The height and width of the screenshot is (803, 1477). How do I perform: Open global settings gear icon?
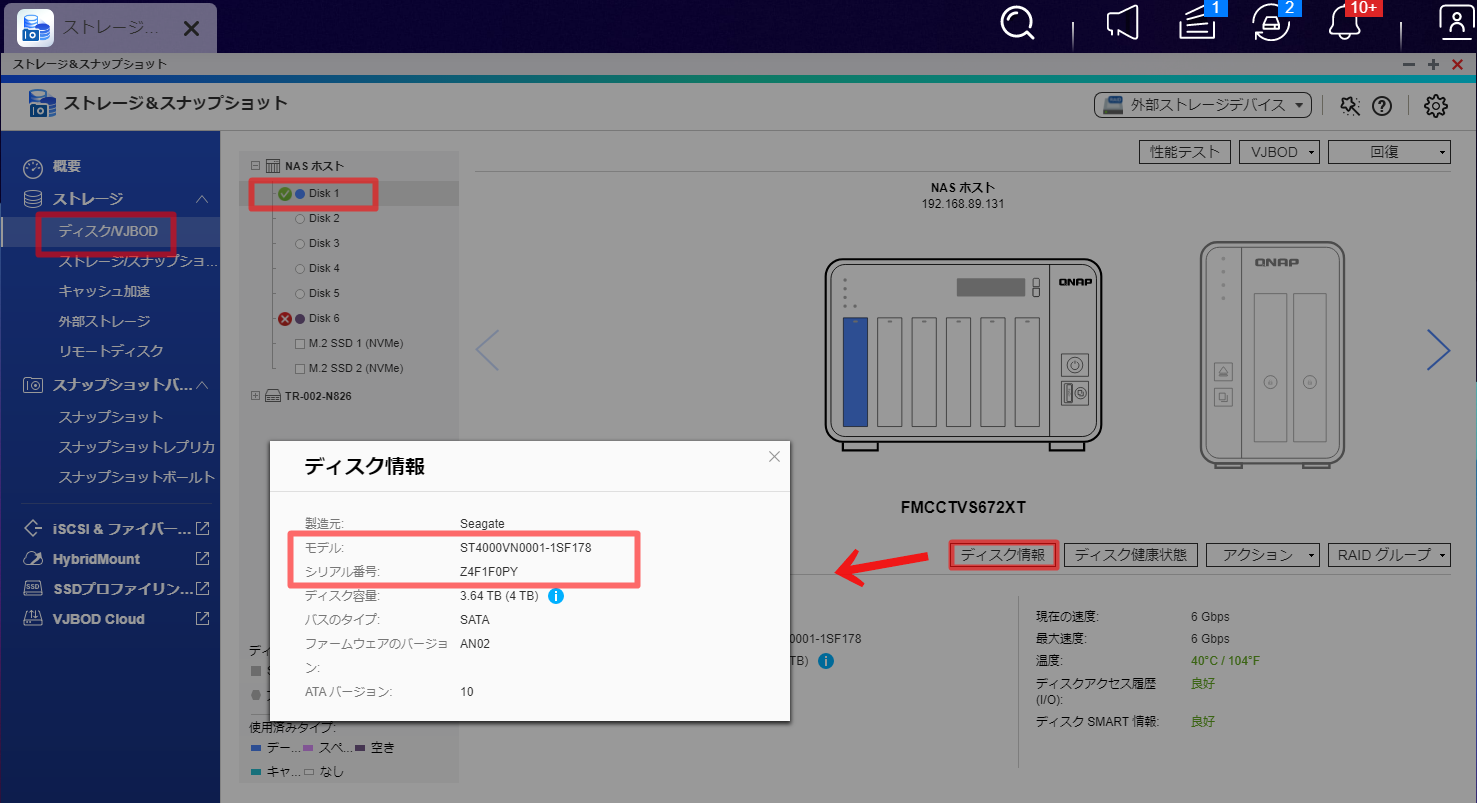point(1436,105)
